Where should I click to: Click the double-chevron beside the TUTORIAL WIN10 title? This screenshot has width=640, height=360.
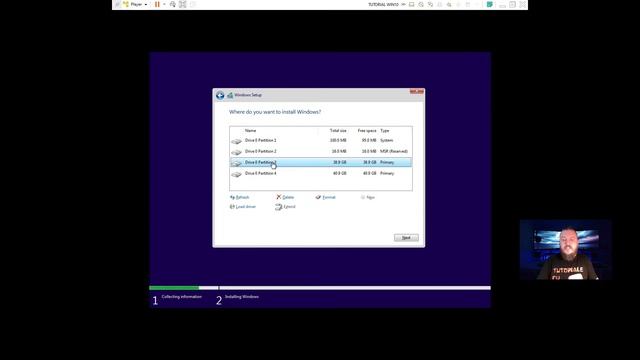[403, 4]
